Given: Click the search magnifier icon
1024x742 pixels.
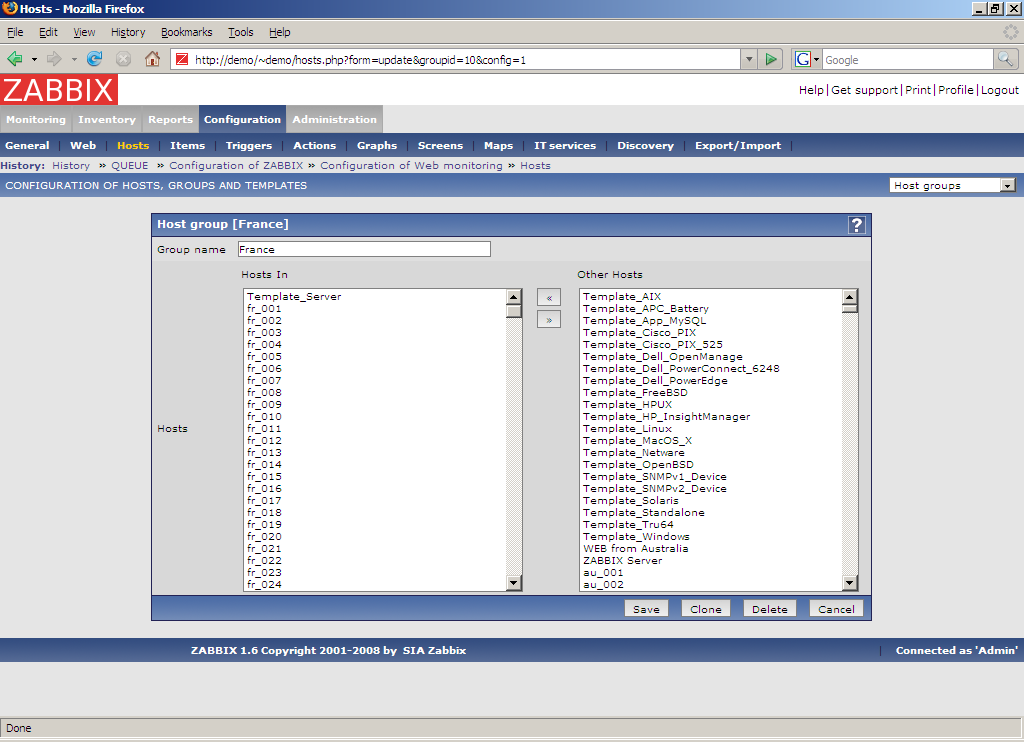Looking at the screenshot, I should tap(1006, 59).
